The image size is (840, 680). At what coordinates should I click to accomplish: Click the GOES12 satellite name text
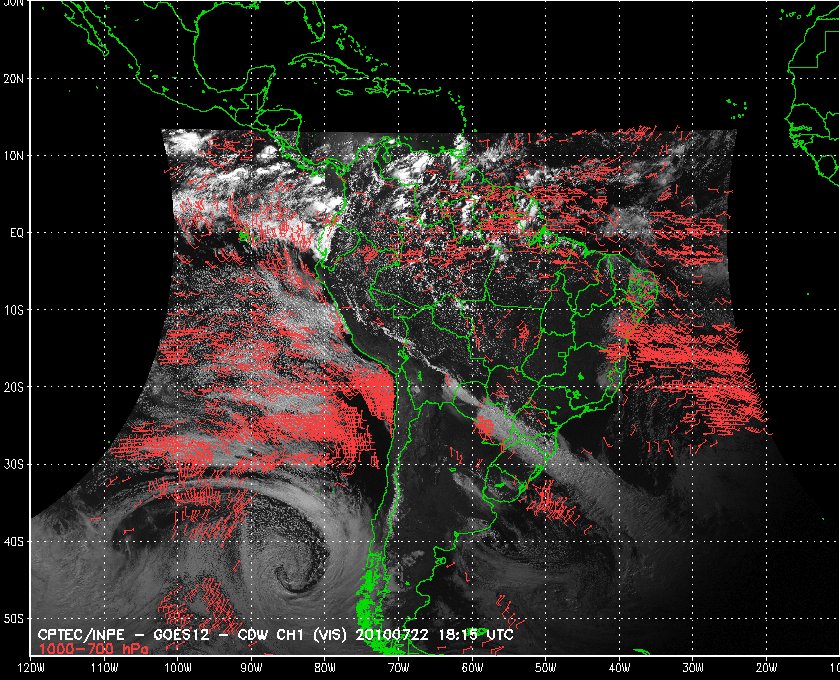(x=184, y=635)
